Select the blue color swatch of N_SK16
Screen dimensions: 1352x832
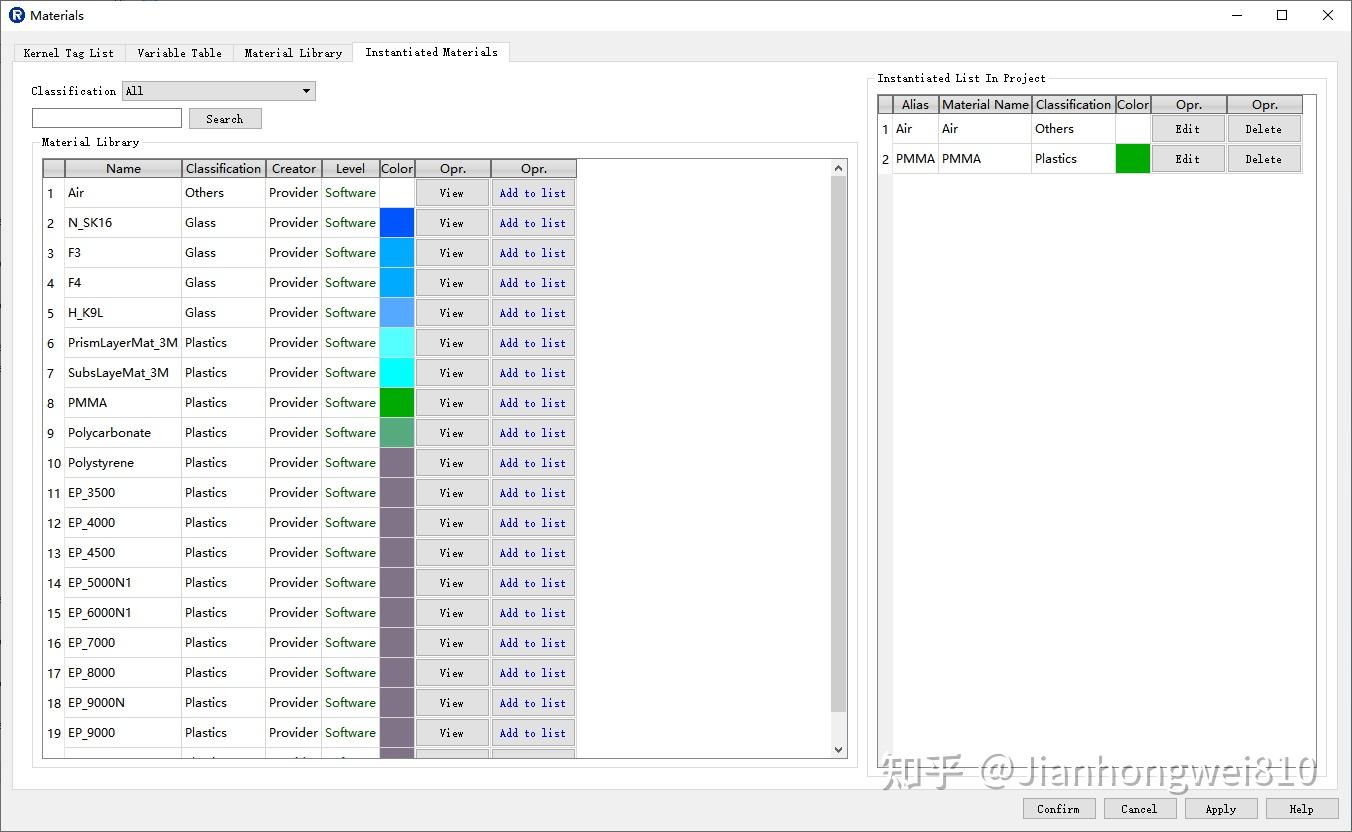pyautogui.click(x=396, y=222)
